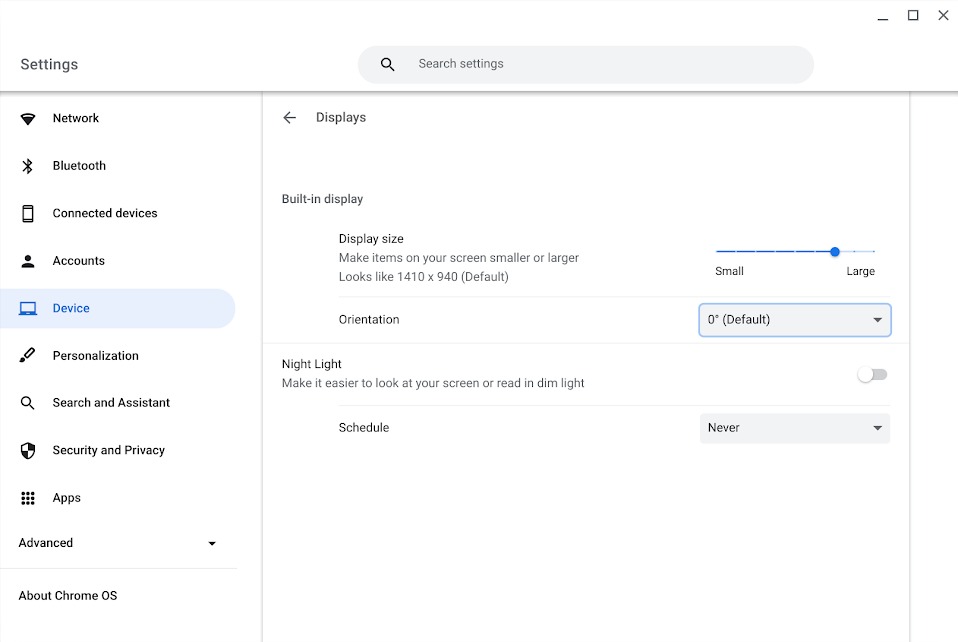Screen dimensions: 958x642
Task: Select the Accounts person icon
Action: pyautogui.click(x=27, y=260)
